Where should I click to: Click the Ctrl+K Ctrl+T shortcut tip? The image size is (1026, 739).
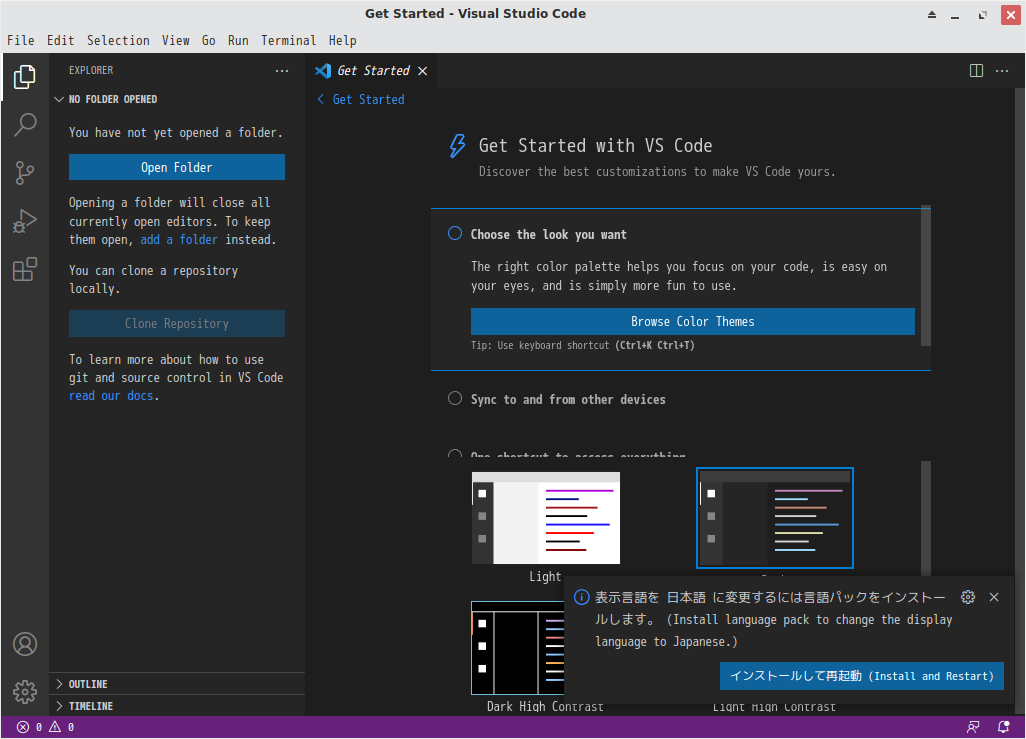(654, 346)
